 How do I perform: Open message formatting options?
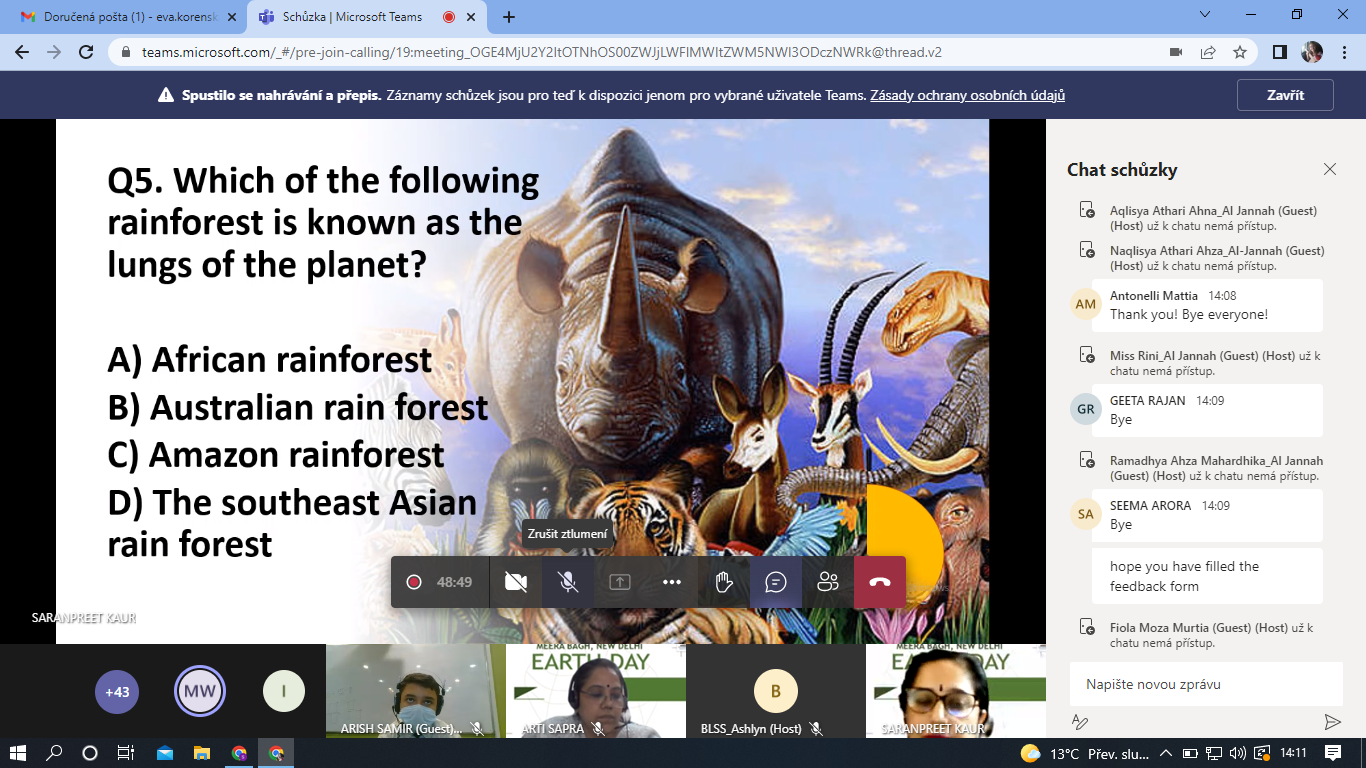click(1080, 722)
